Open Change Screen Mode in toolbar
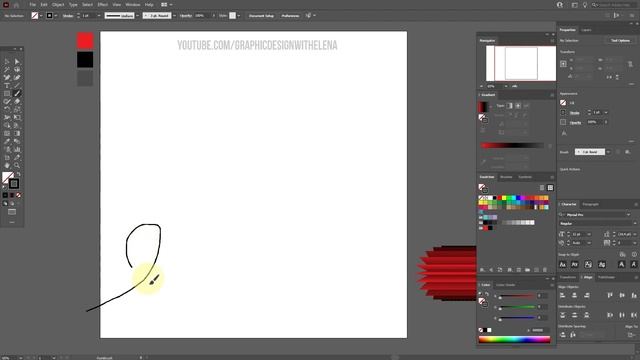640x360 pixels. pos(12,212)
